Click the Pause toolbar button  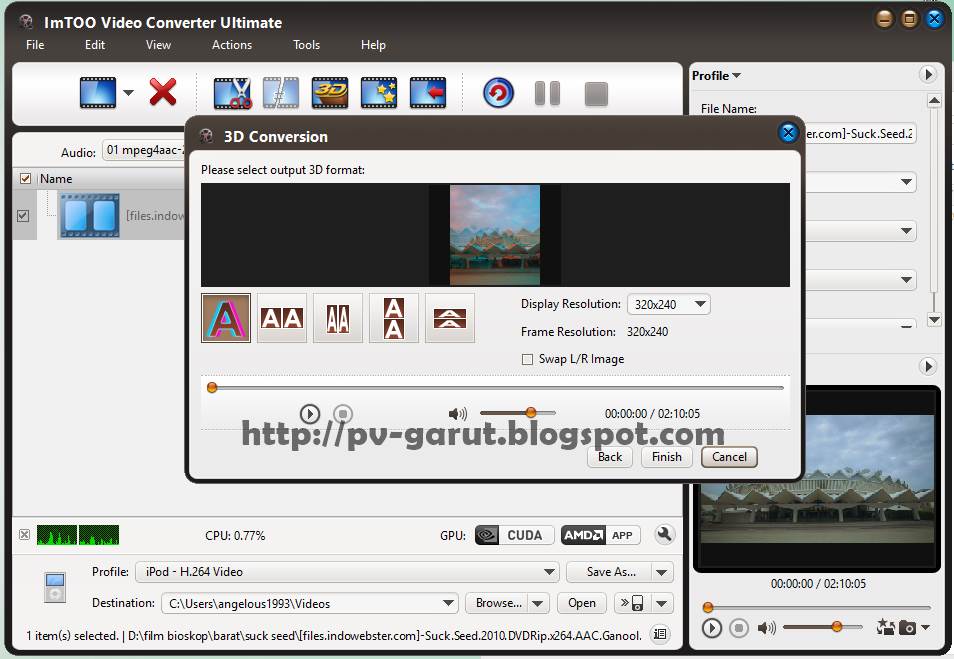(547, 94)
